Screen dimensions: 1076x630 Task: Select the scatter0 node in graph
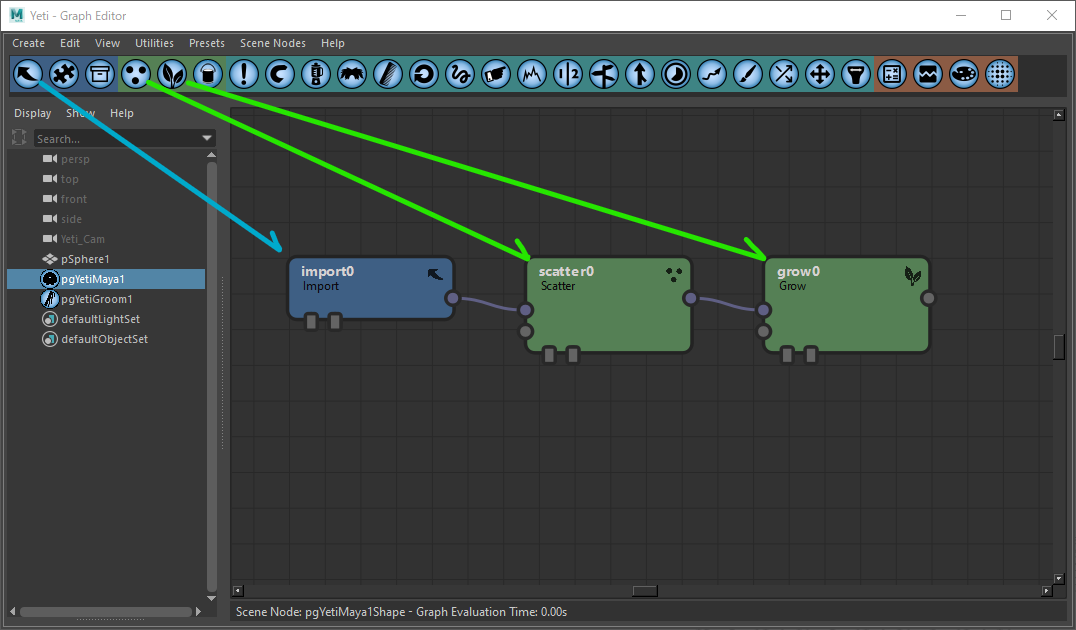608,305
